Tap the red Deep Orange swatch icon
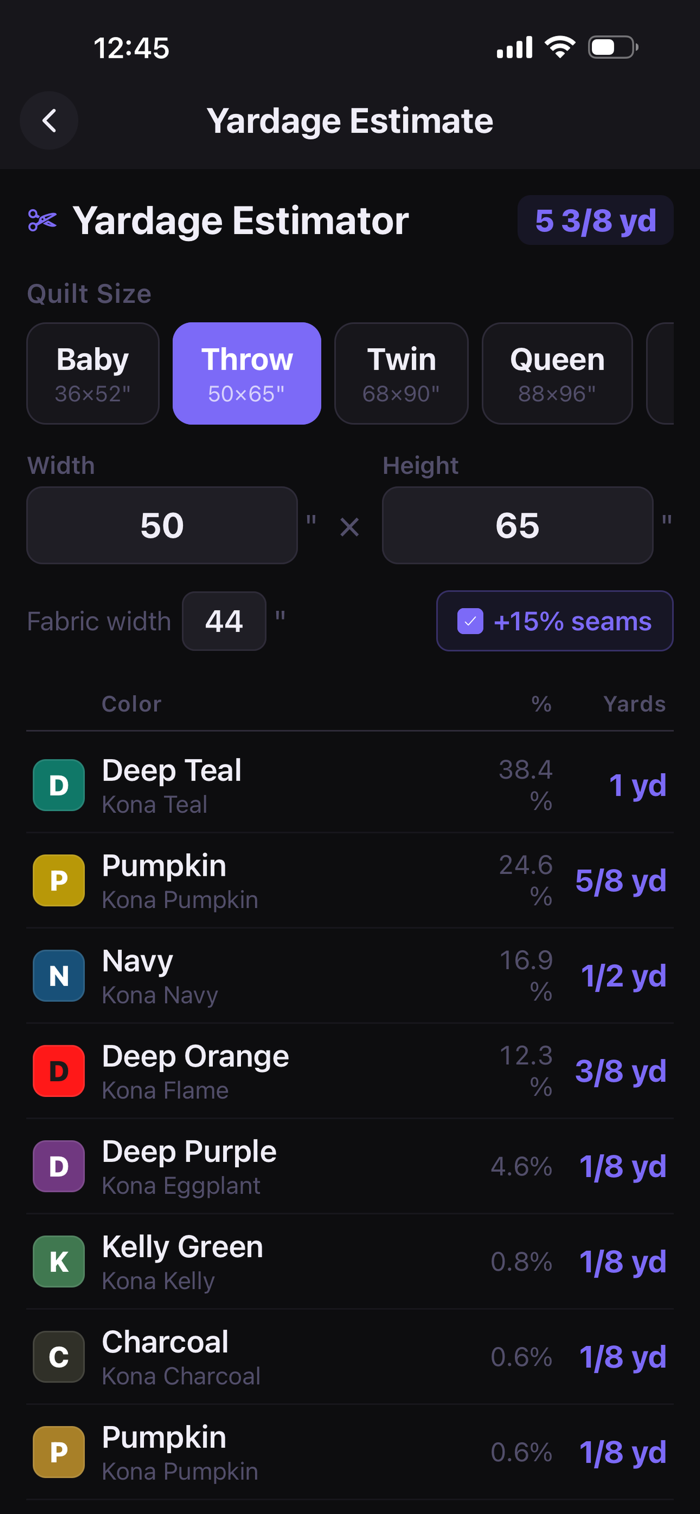The image size is (700, 1514). [59, 1071]
